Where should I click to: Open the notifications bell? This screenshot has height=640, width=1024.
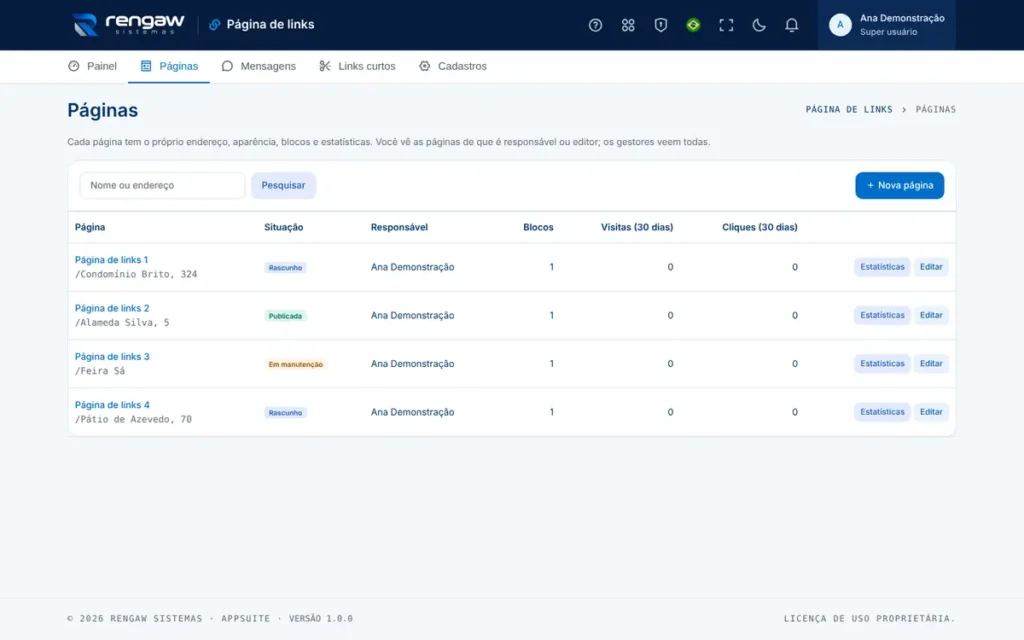792,25
